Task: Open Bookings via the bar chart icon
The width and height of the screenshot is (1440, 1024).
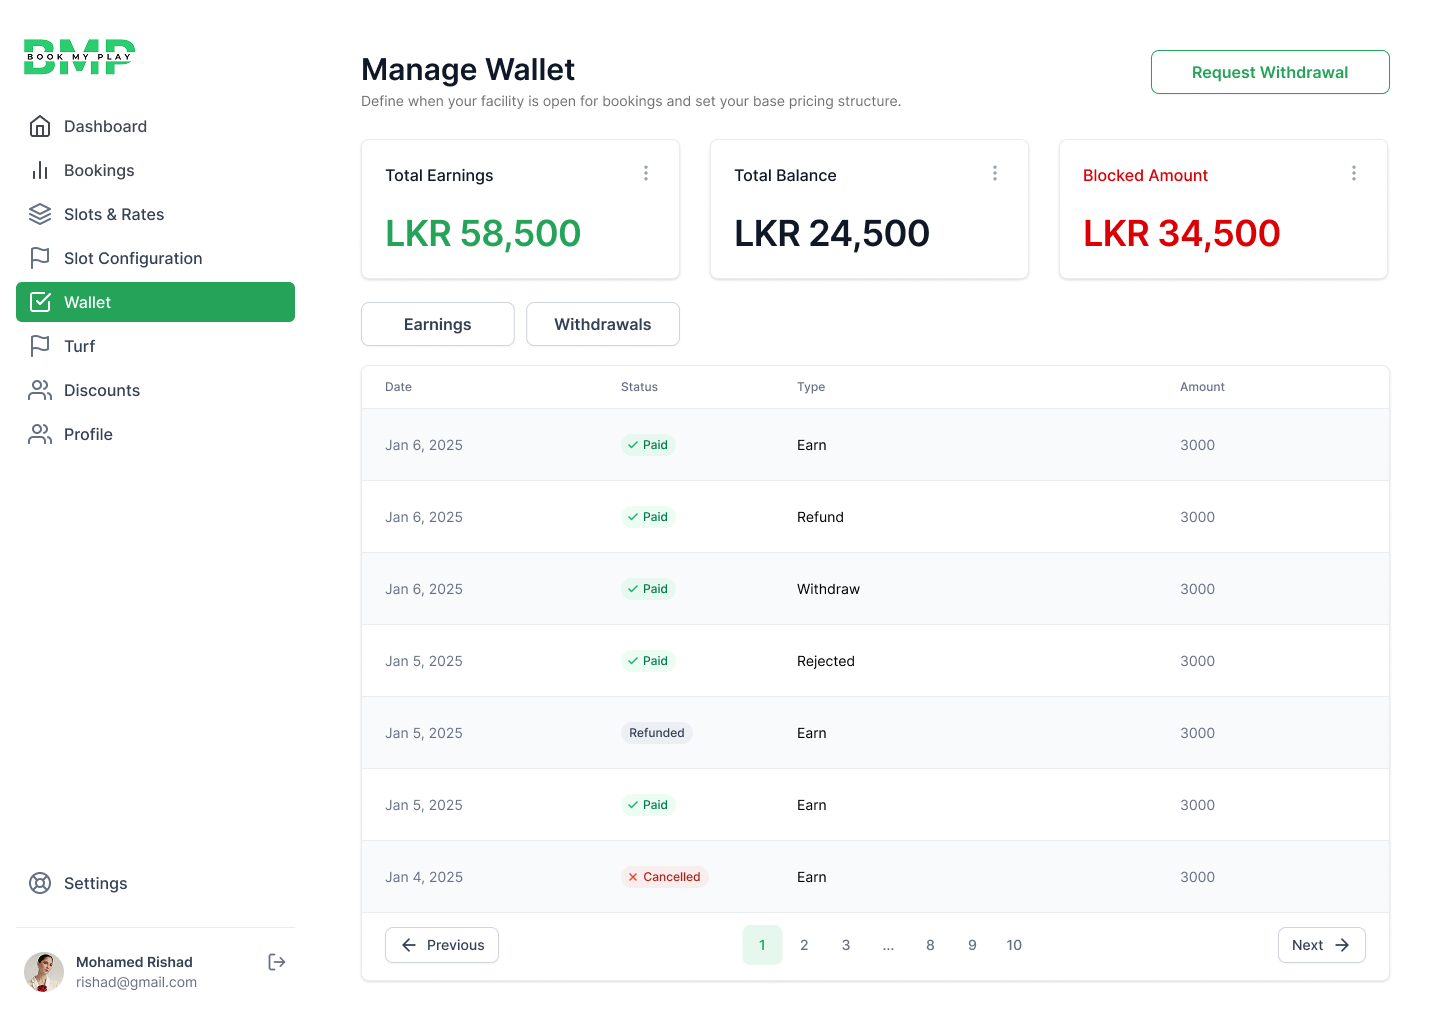Action: pyautogui.click(x=40, y=170)
